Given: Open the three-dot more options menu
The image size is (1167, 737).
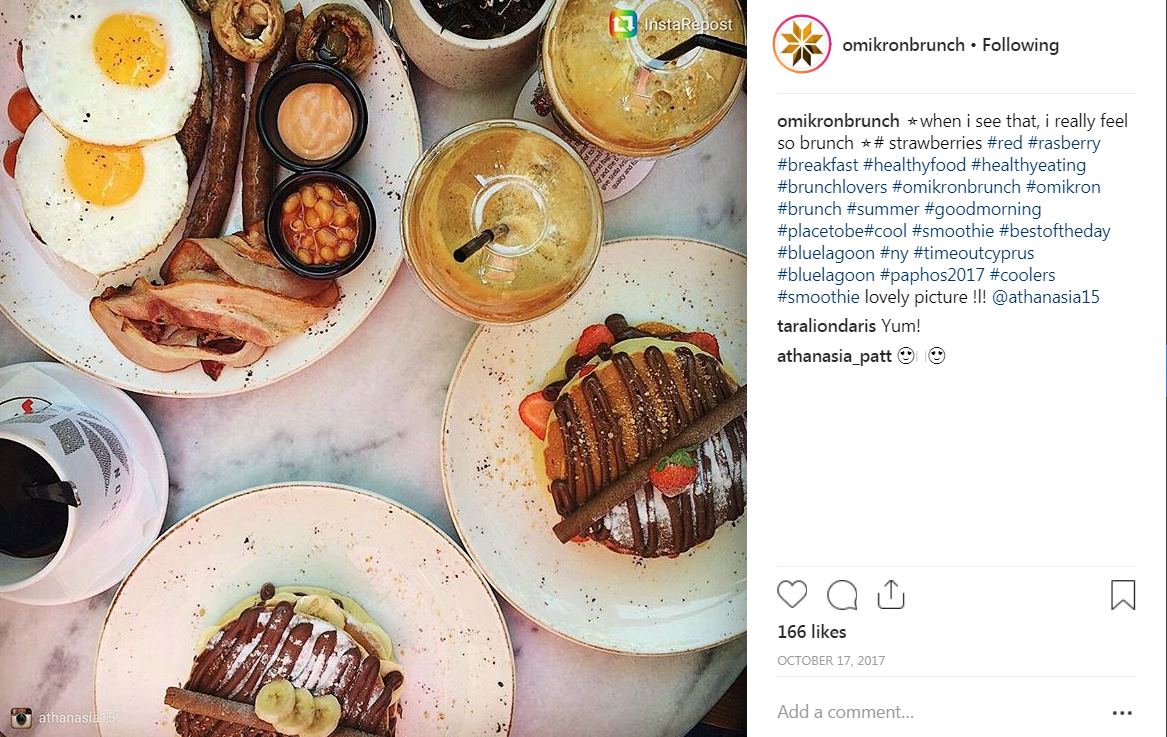Looking at the screenshot, I should pos(1122,712).
